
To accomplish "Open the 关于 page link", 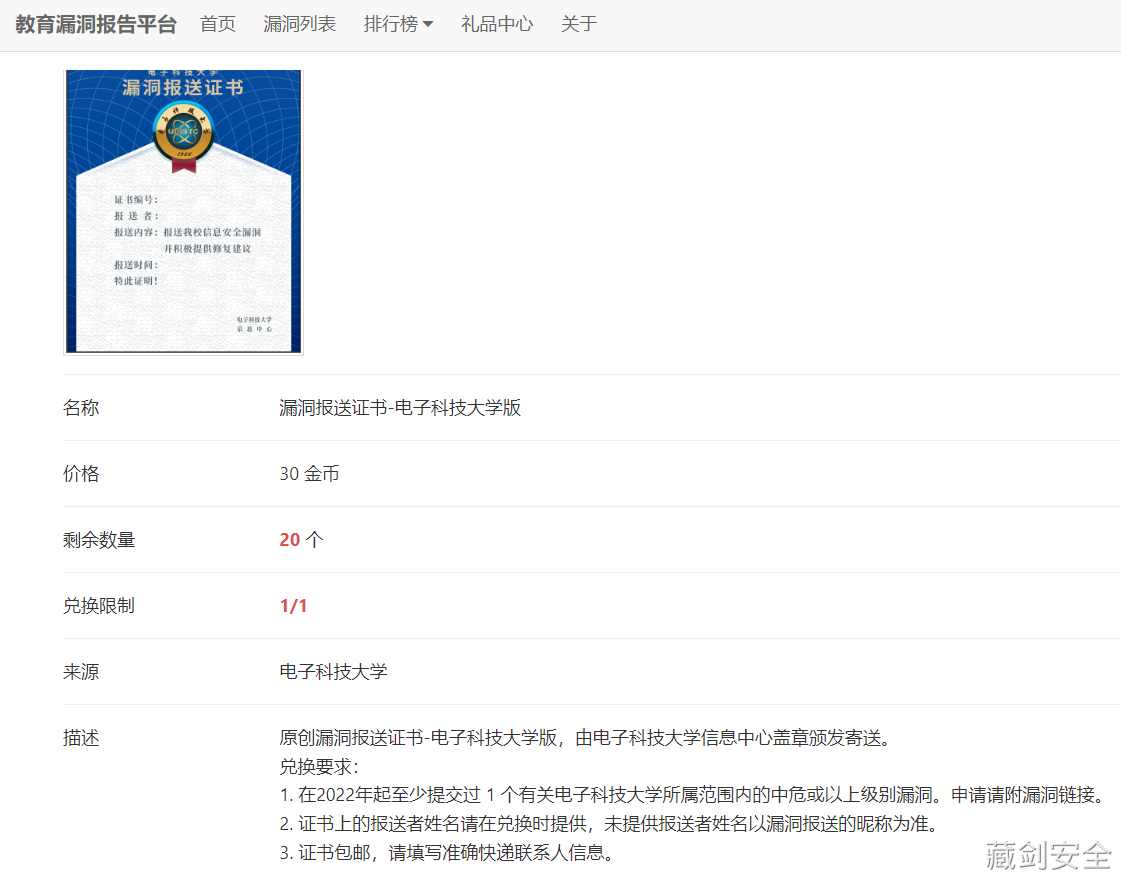I will [579, 24].
